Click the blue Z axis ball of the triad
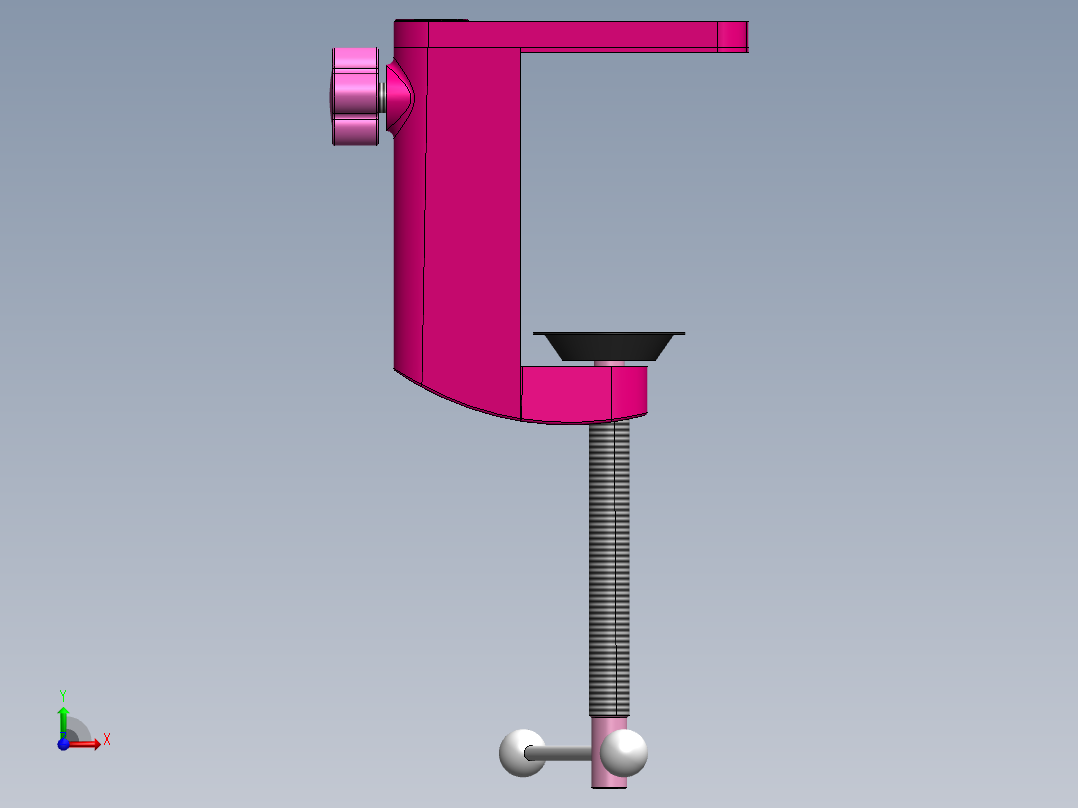The height and width of the screenshot is (808, 1078). (63, 744)
